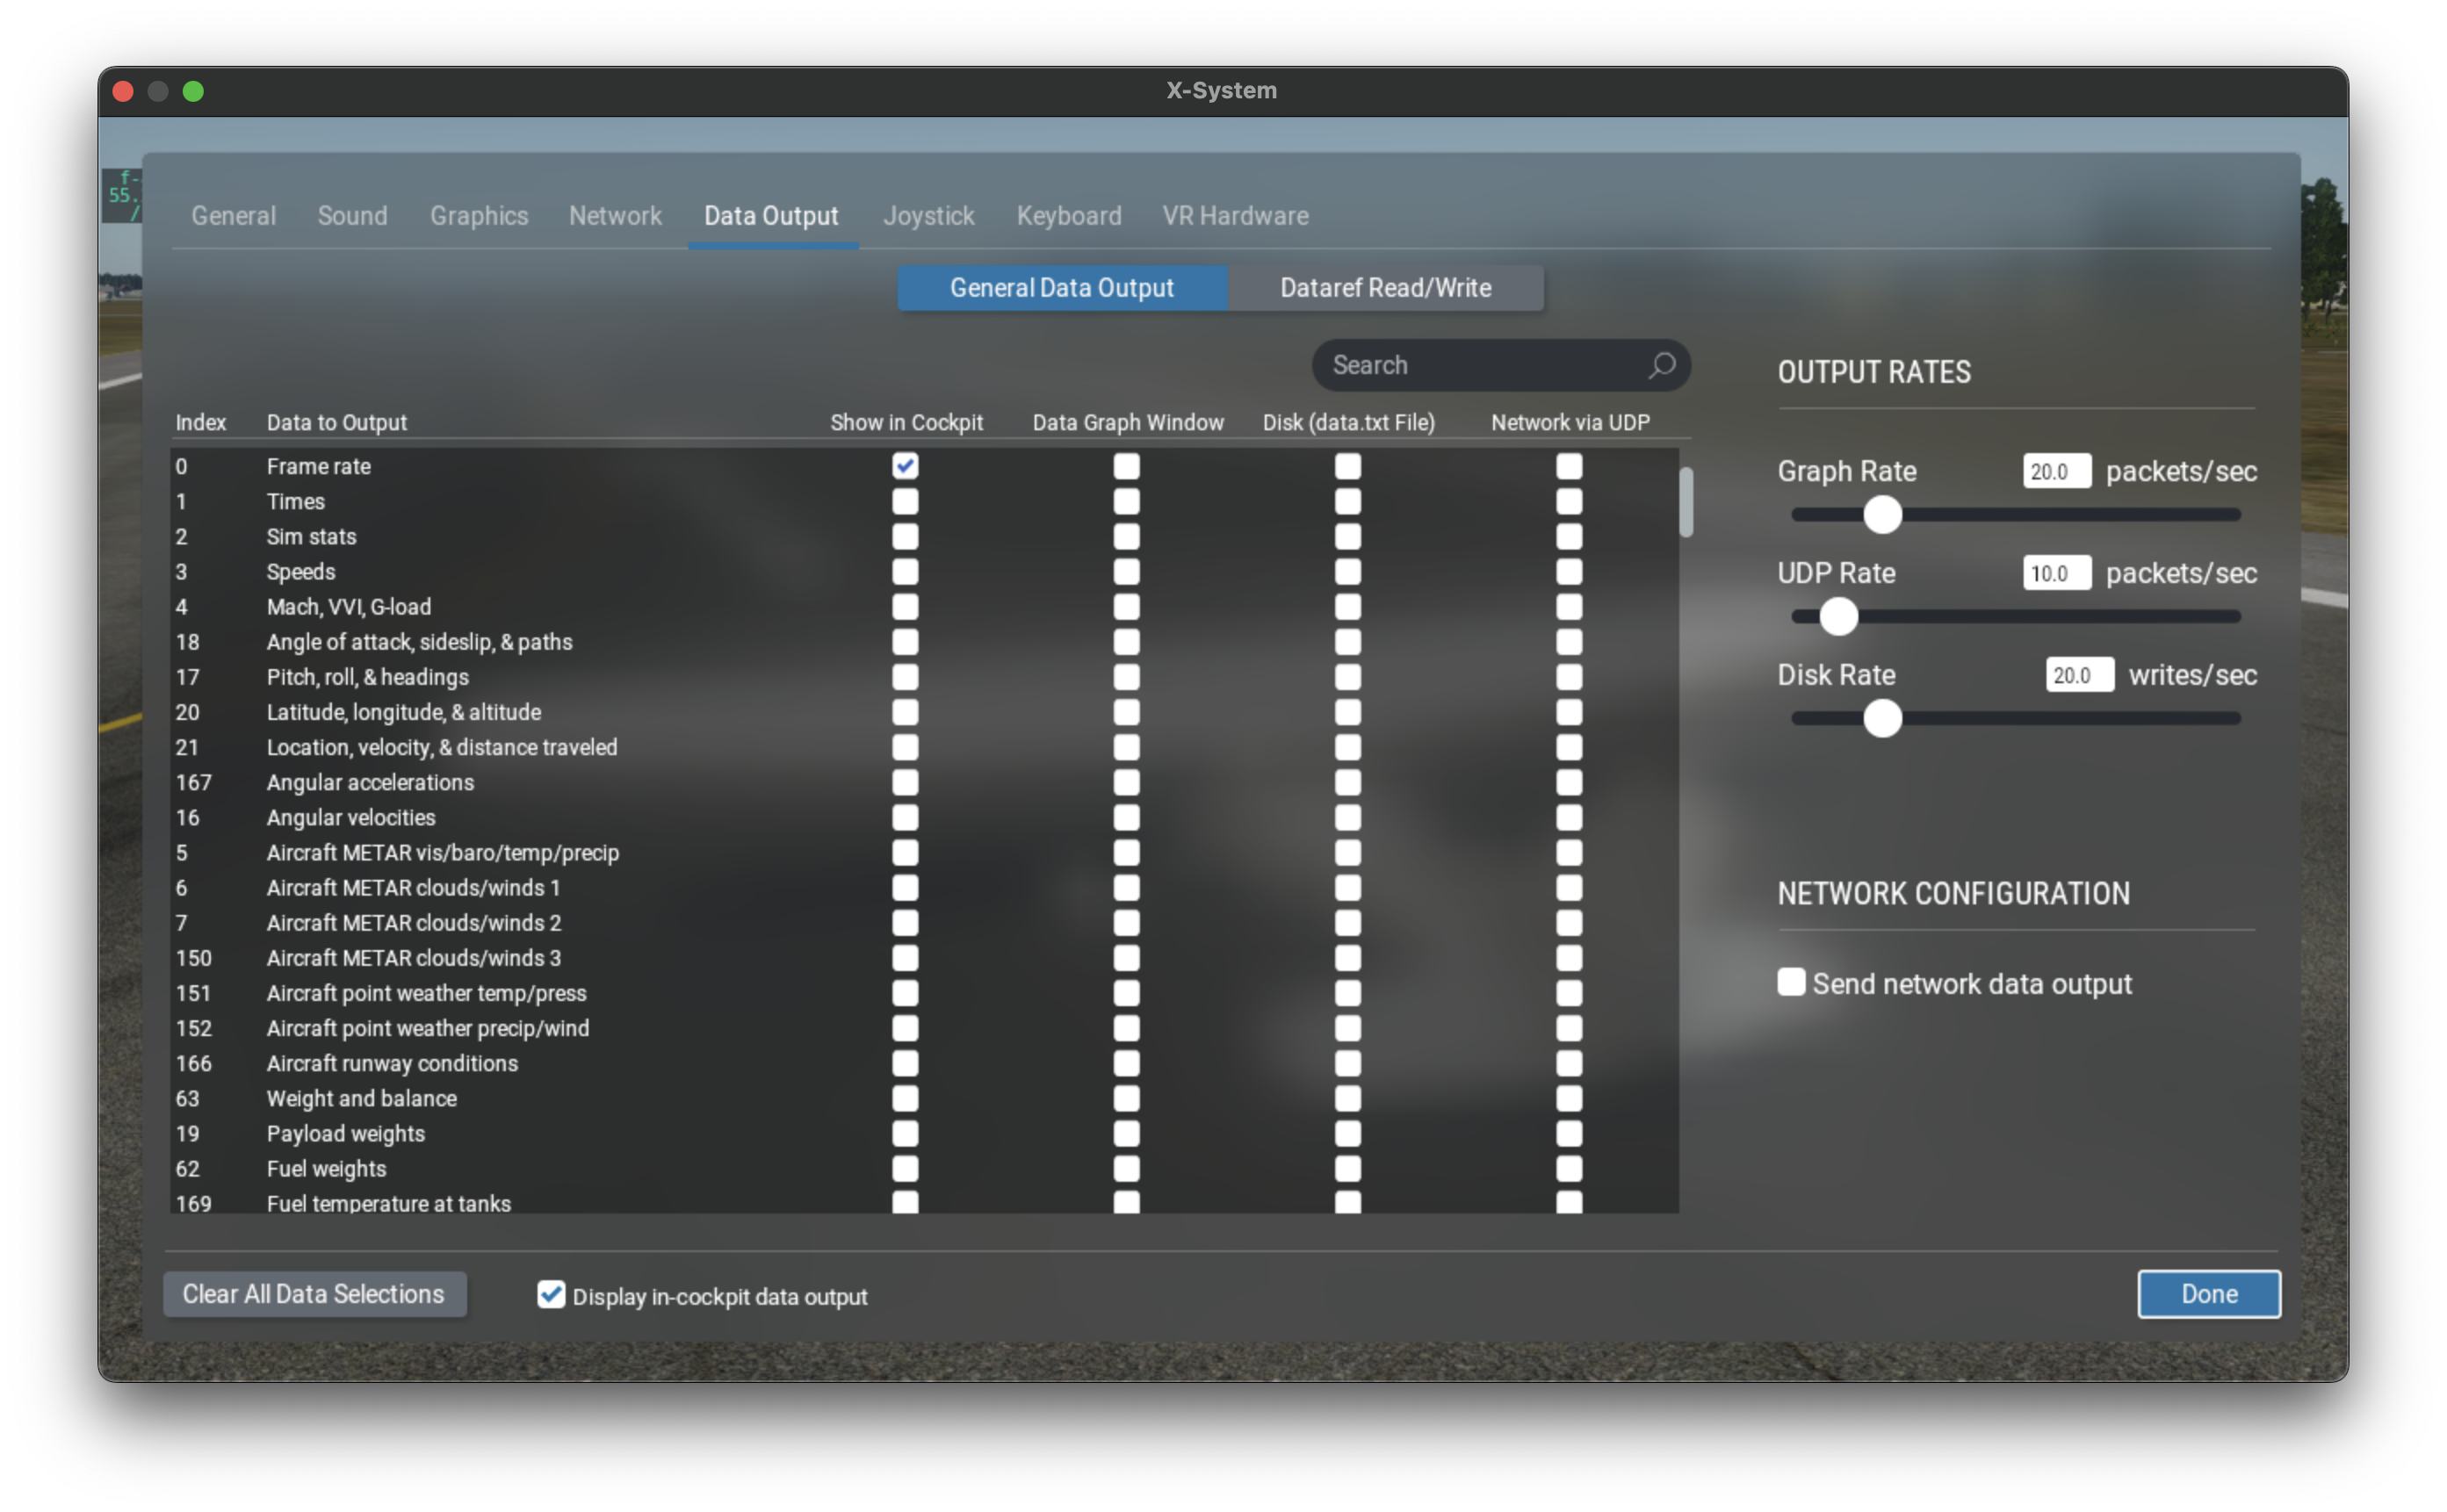Screen dimensions: 2447x1512
Task: Click the Graph Rate value field
Action: pyautogui.click(x=2056, y=471)
